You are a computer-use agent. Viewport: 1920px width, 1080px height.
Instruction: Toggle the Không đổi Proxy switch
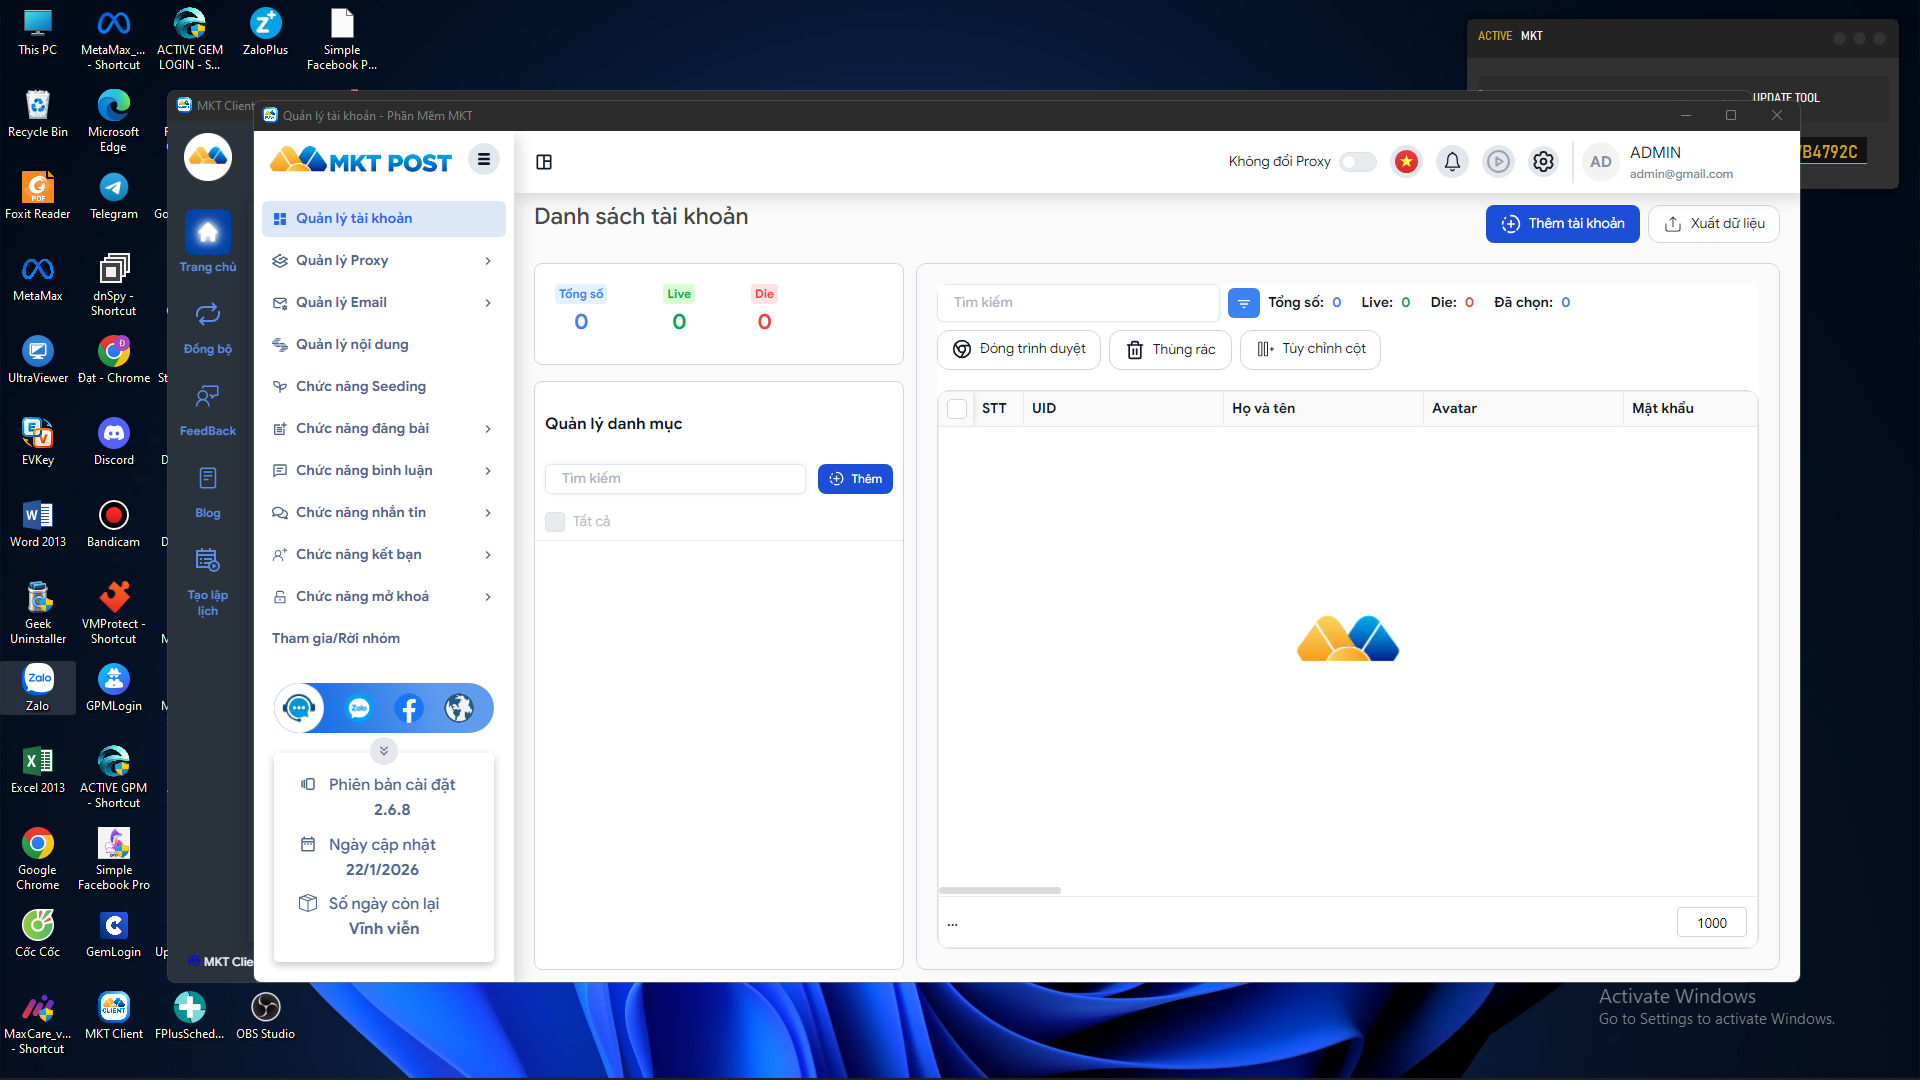[x=1358, y=162]
